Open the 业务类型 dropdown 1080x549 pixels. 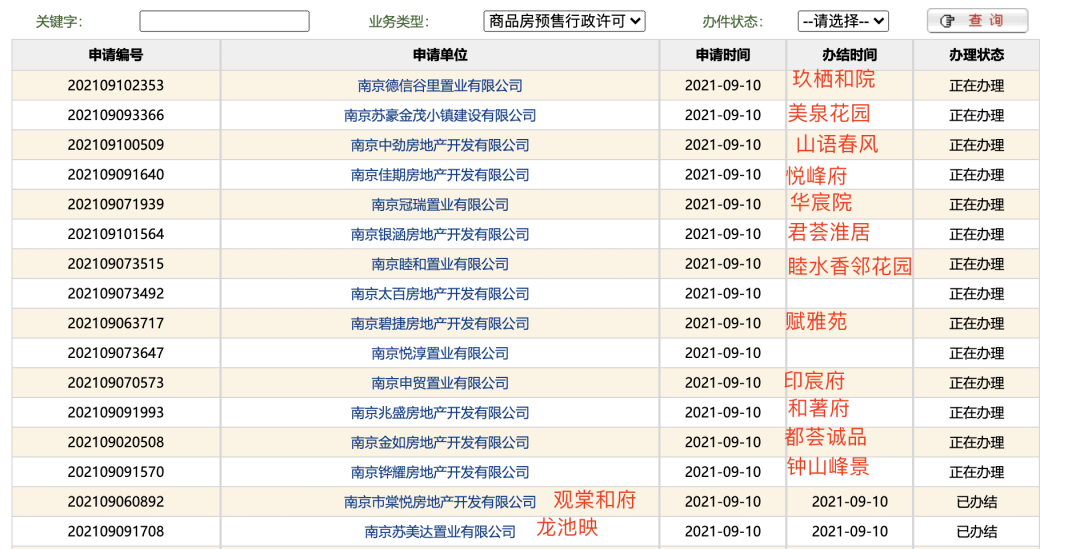[564, 21]
